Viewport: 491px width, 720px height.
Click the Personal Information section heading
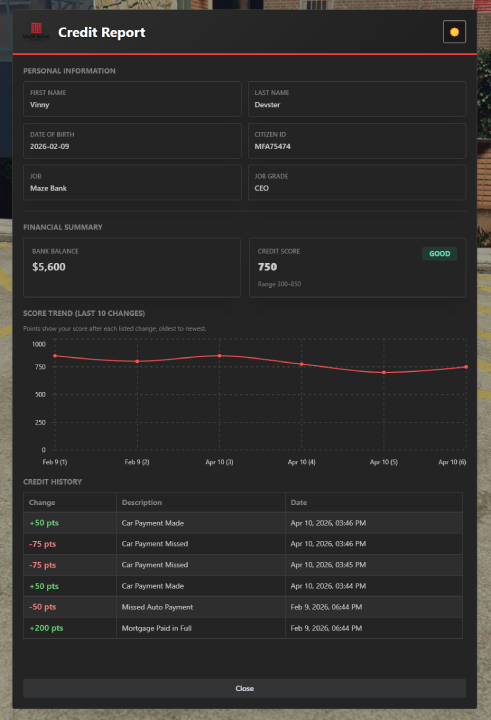[69, 71]
